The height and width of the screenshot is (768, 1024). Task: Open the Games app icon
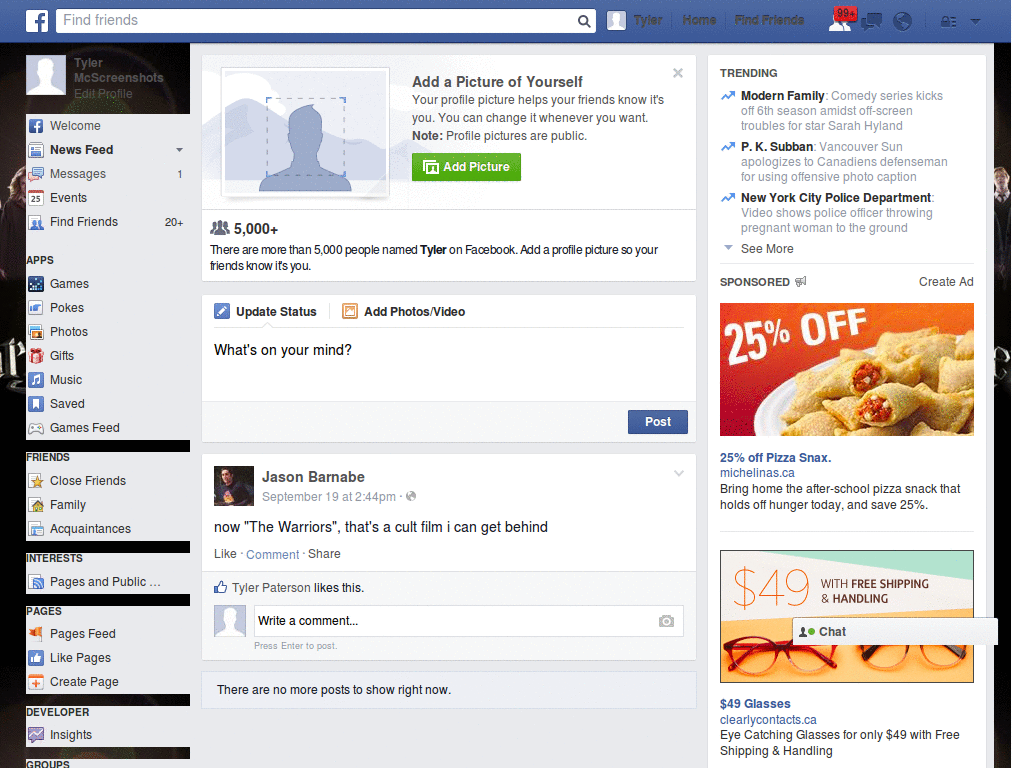[36, 284]
